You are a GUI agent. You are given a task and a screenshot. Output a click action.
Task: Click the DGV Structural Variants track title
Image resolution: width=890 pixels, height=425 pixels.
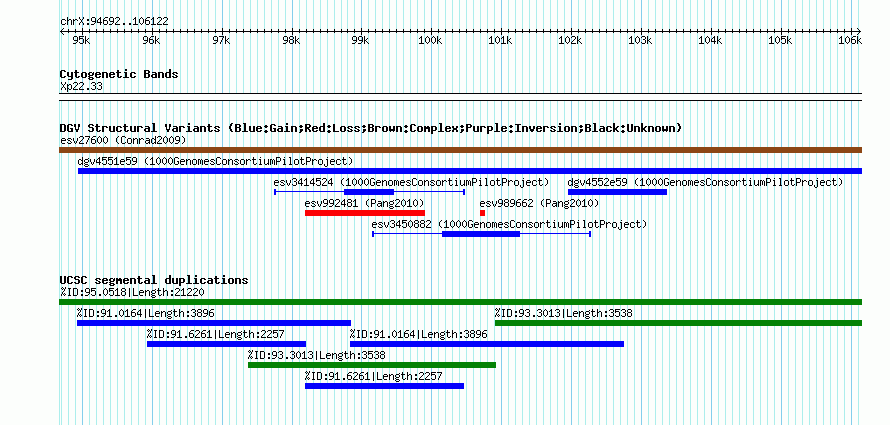click(371, 128)
